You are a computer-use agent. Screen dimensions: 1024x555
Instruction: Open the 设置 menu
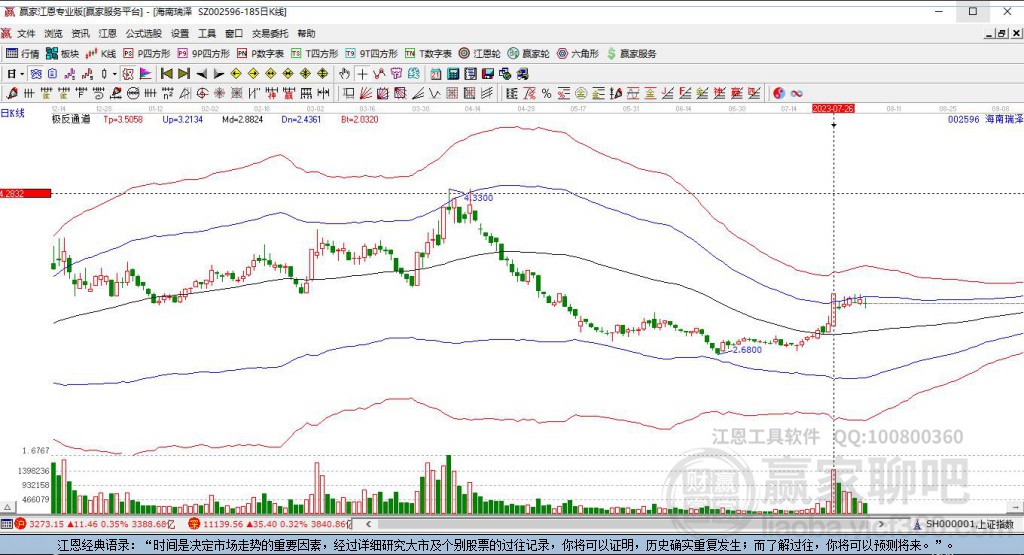click(x=180, y=33)
